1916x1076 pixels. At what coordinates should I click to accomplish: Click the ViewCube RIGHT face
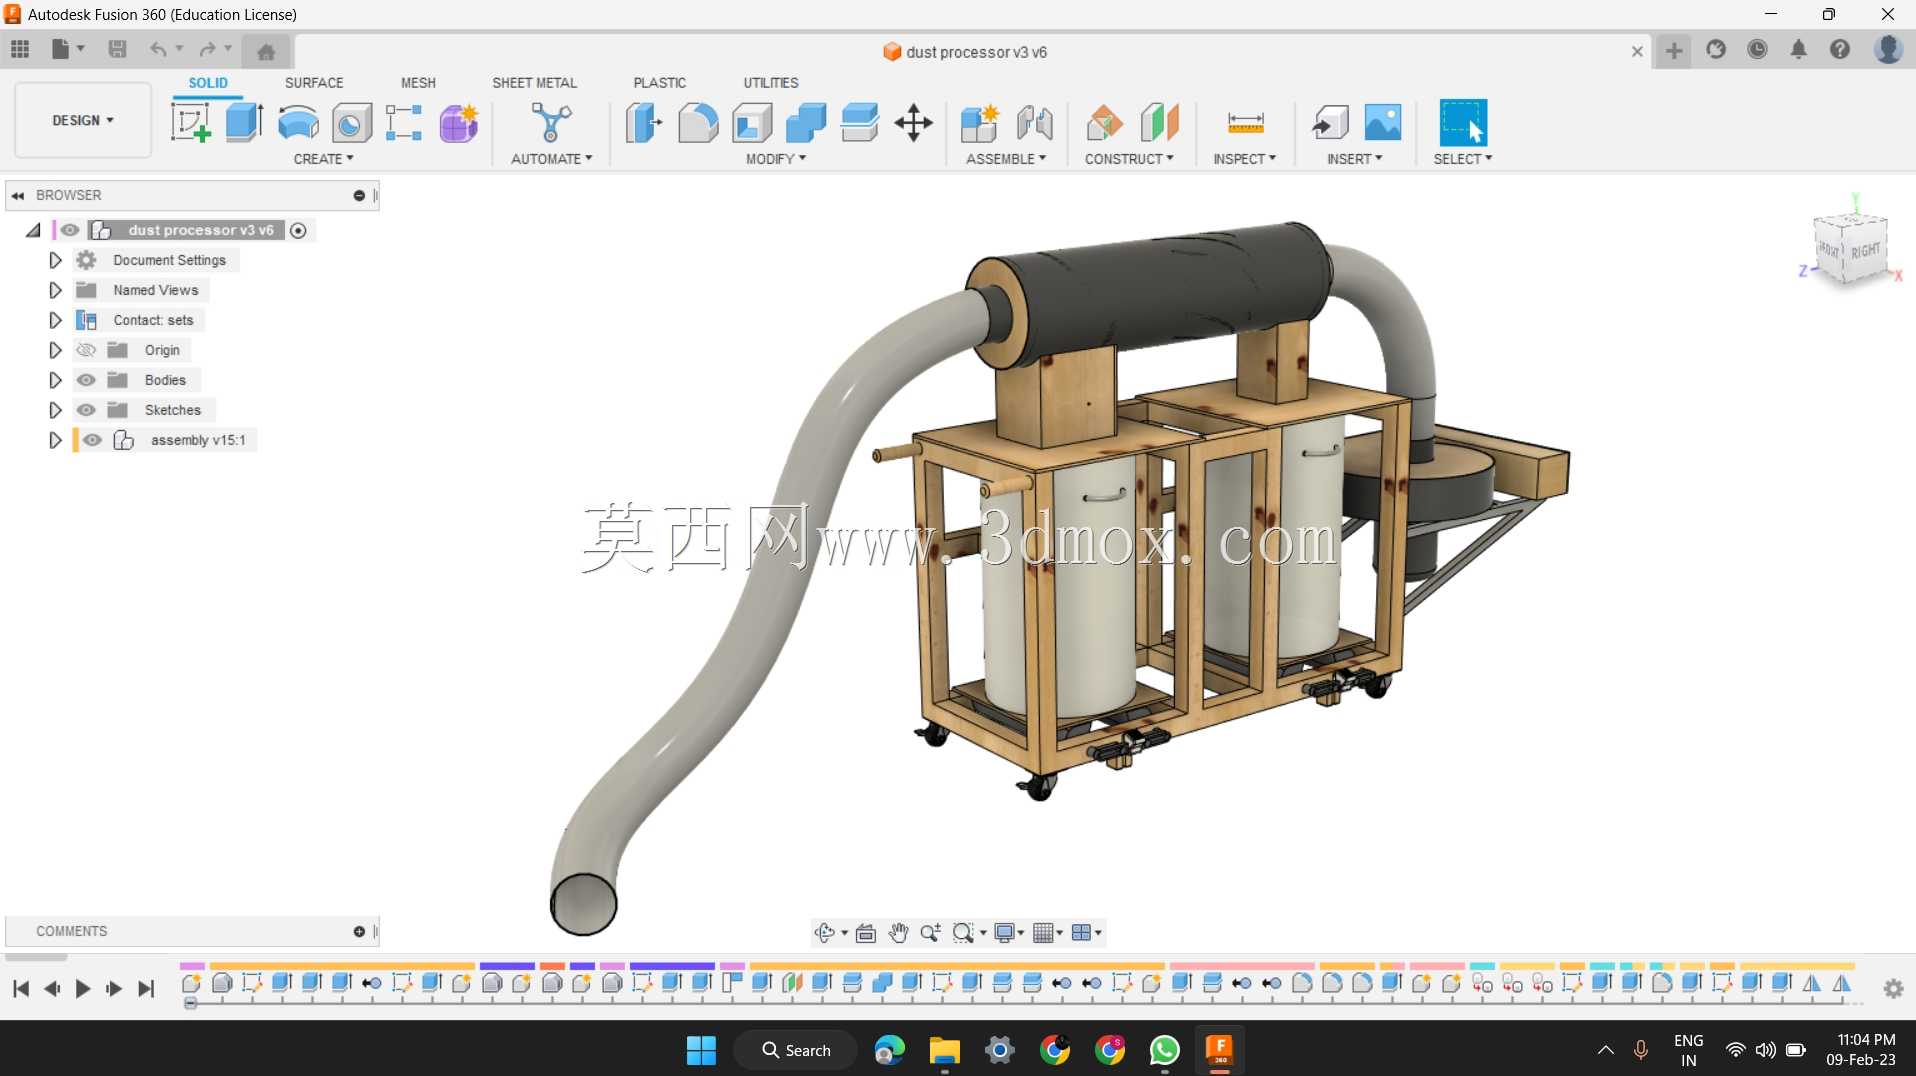click(1865, 250)
